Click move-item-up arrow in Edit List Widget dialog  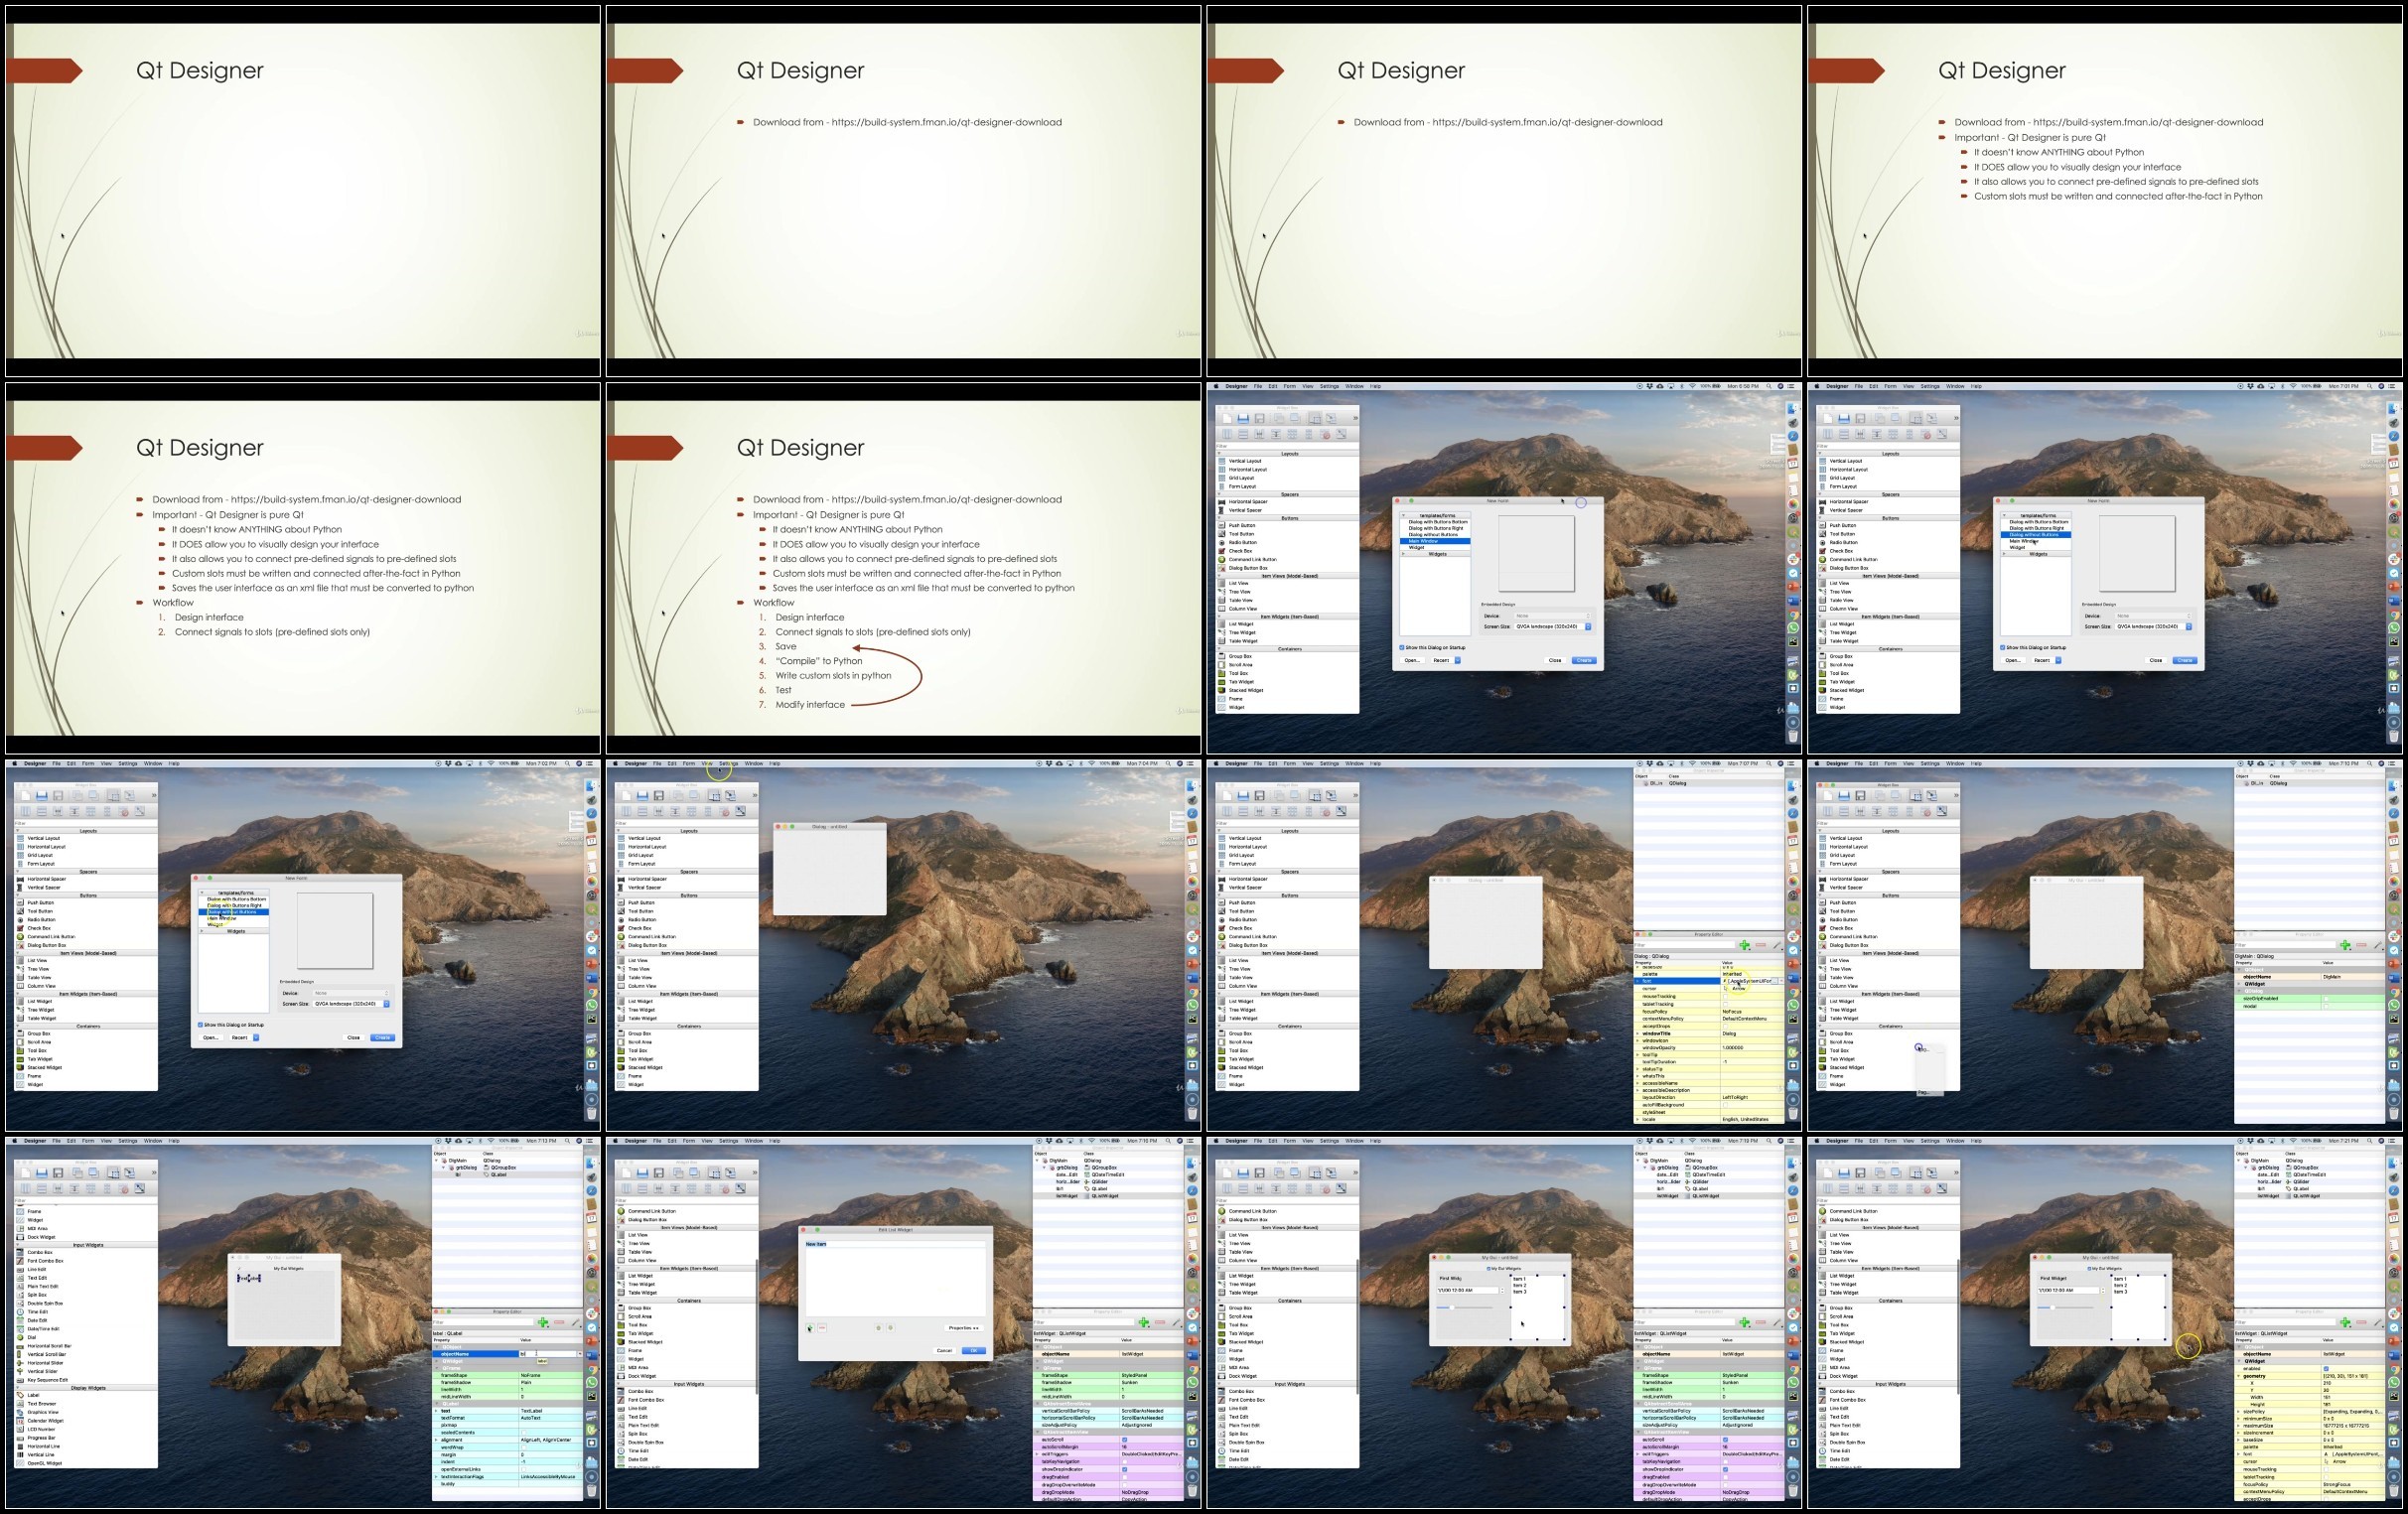pyautogui.click(x=879, y=1328)
